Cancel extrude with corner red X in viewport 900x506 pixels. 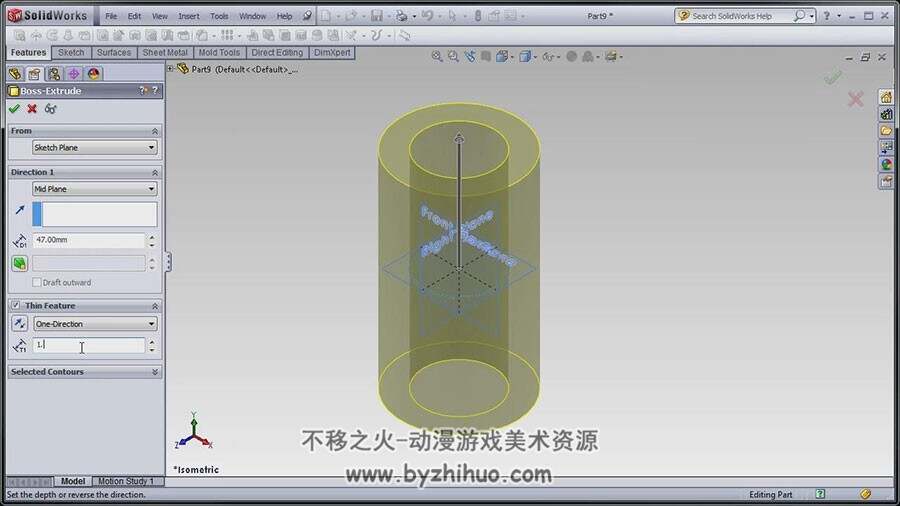pyautogui.click(x=855, y=99)
